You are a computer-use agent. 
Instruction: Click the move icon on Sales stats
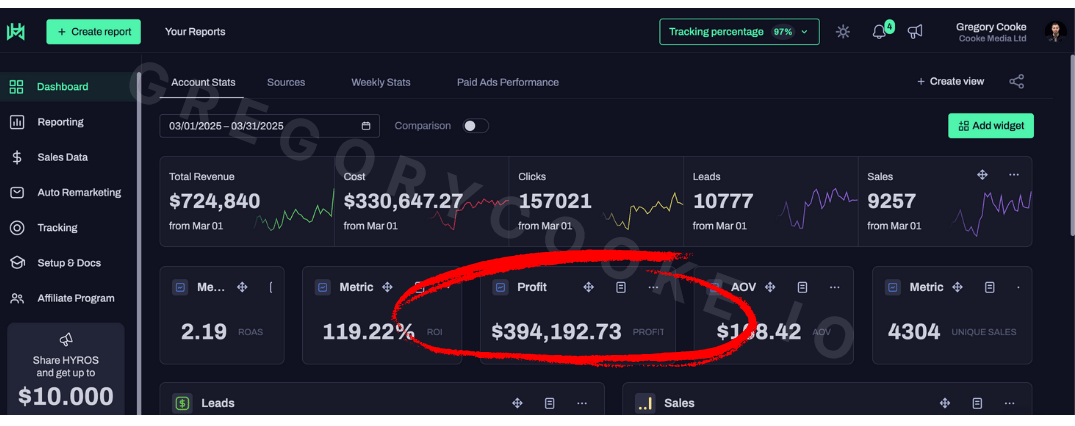pos(982,175)
